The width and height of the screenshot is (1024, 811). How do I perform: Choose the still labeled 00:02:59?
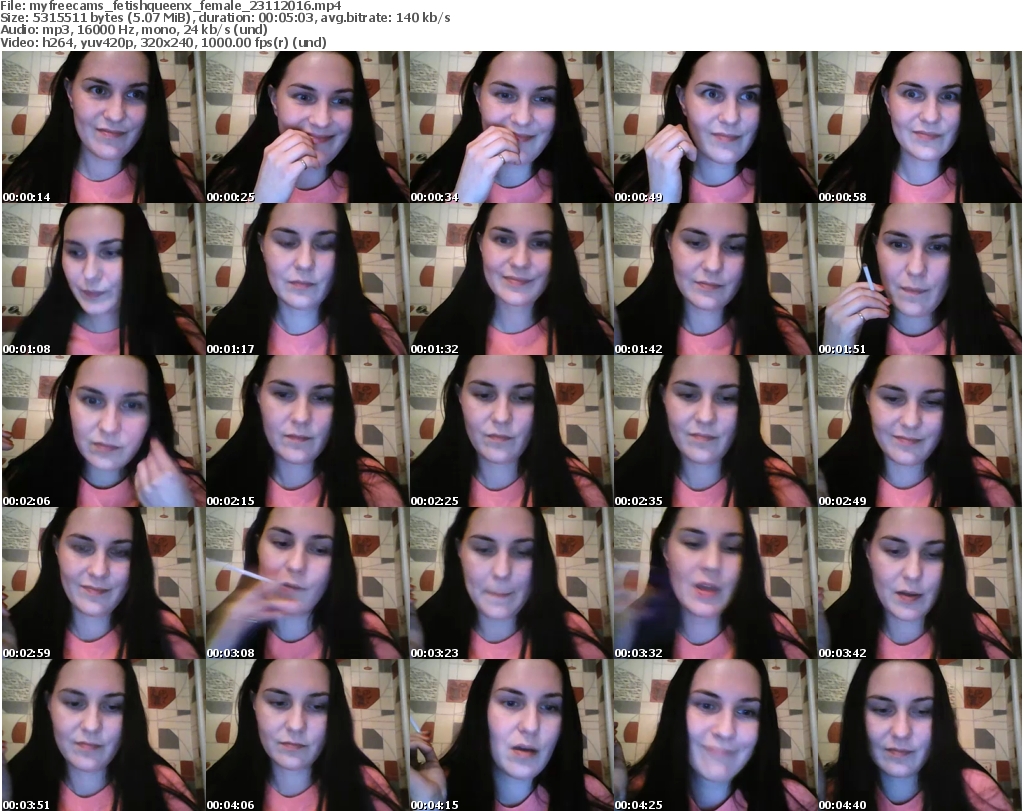point(103,583)
